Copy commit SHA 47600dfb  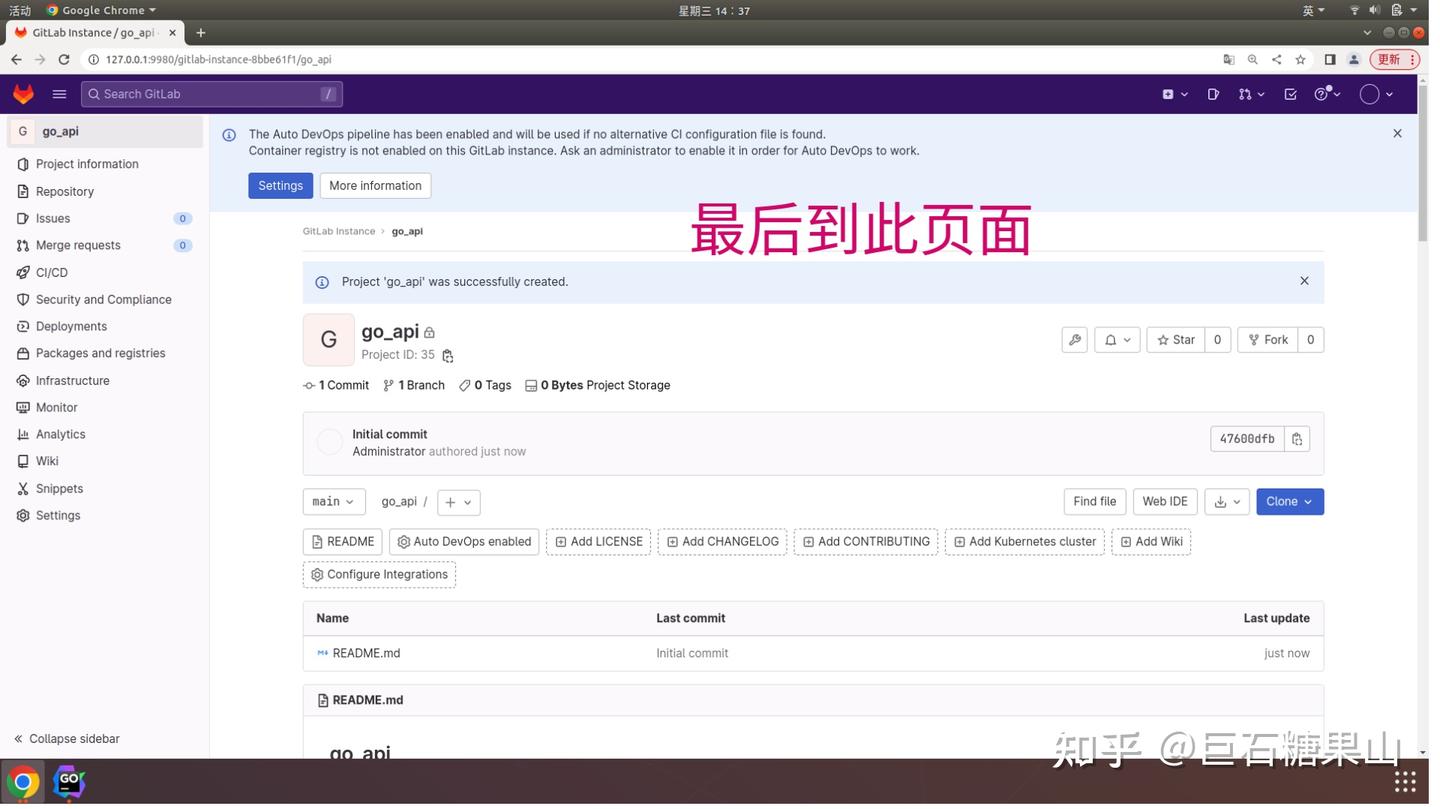1297,439
